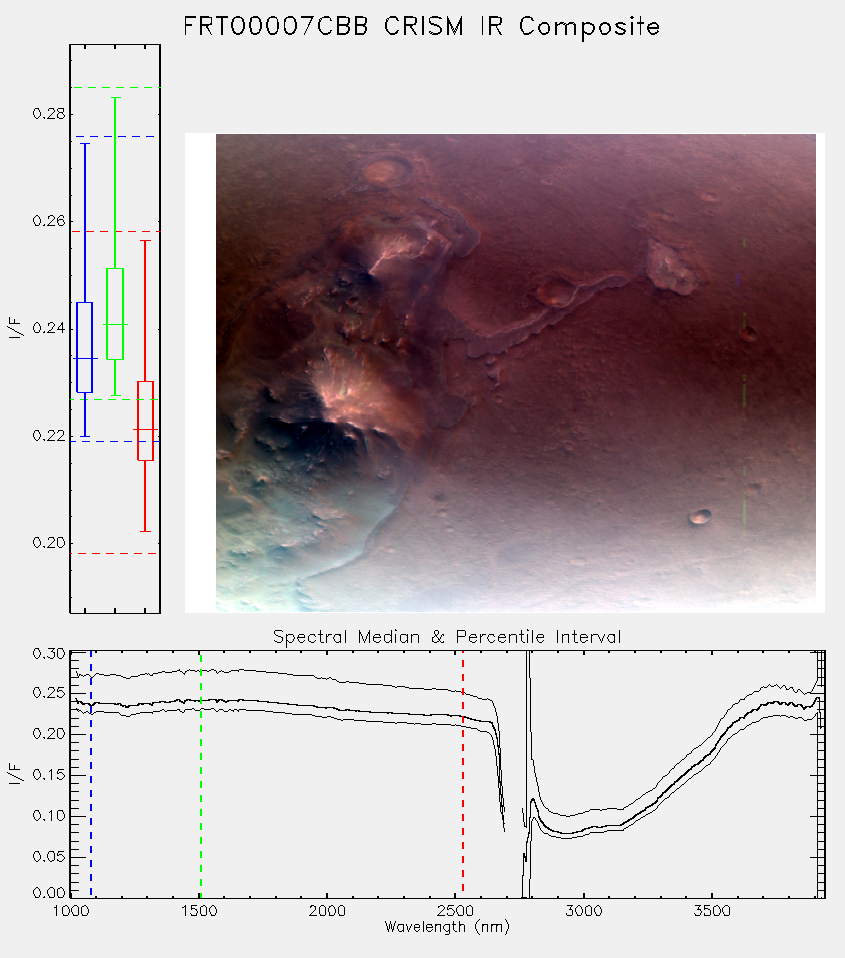Select the green box in the boxplot

click(x=115, y=314)
